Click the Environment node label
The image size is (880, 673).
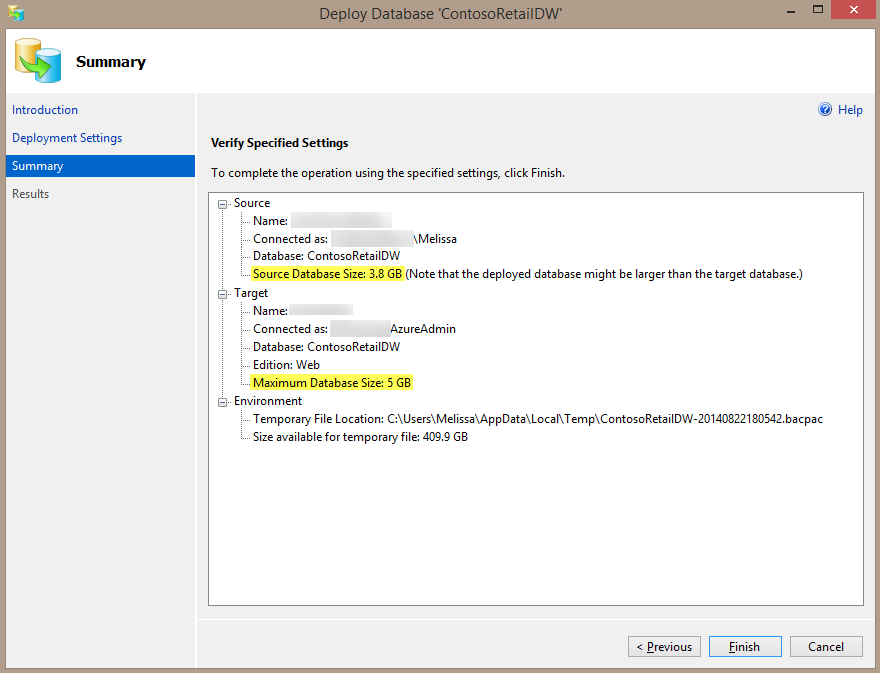click(x=268, y=401)
